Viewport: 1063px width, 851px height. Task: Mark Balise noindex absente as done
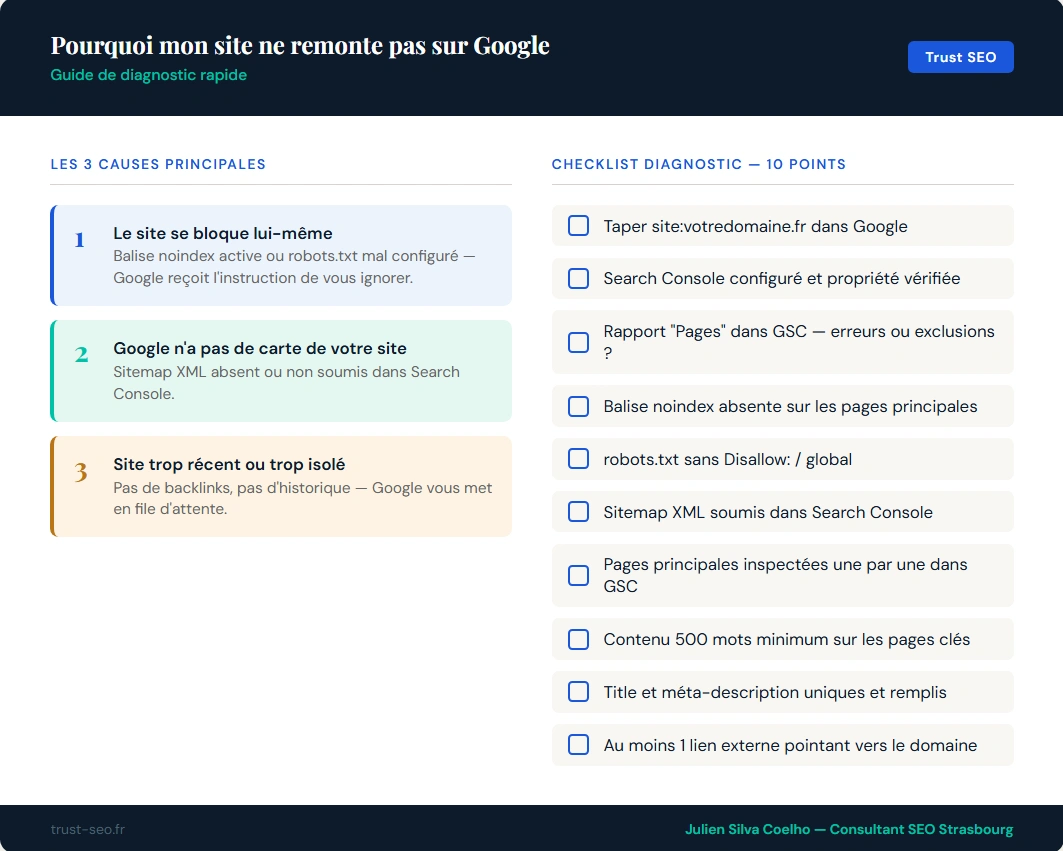click(578, 406)
